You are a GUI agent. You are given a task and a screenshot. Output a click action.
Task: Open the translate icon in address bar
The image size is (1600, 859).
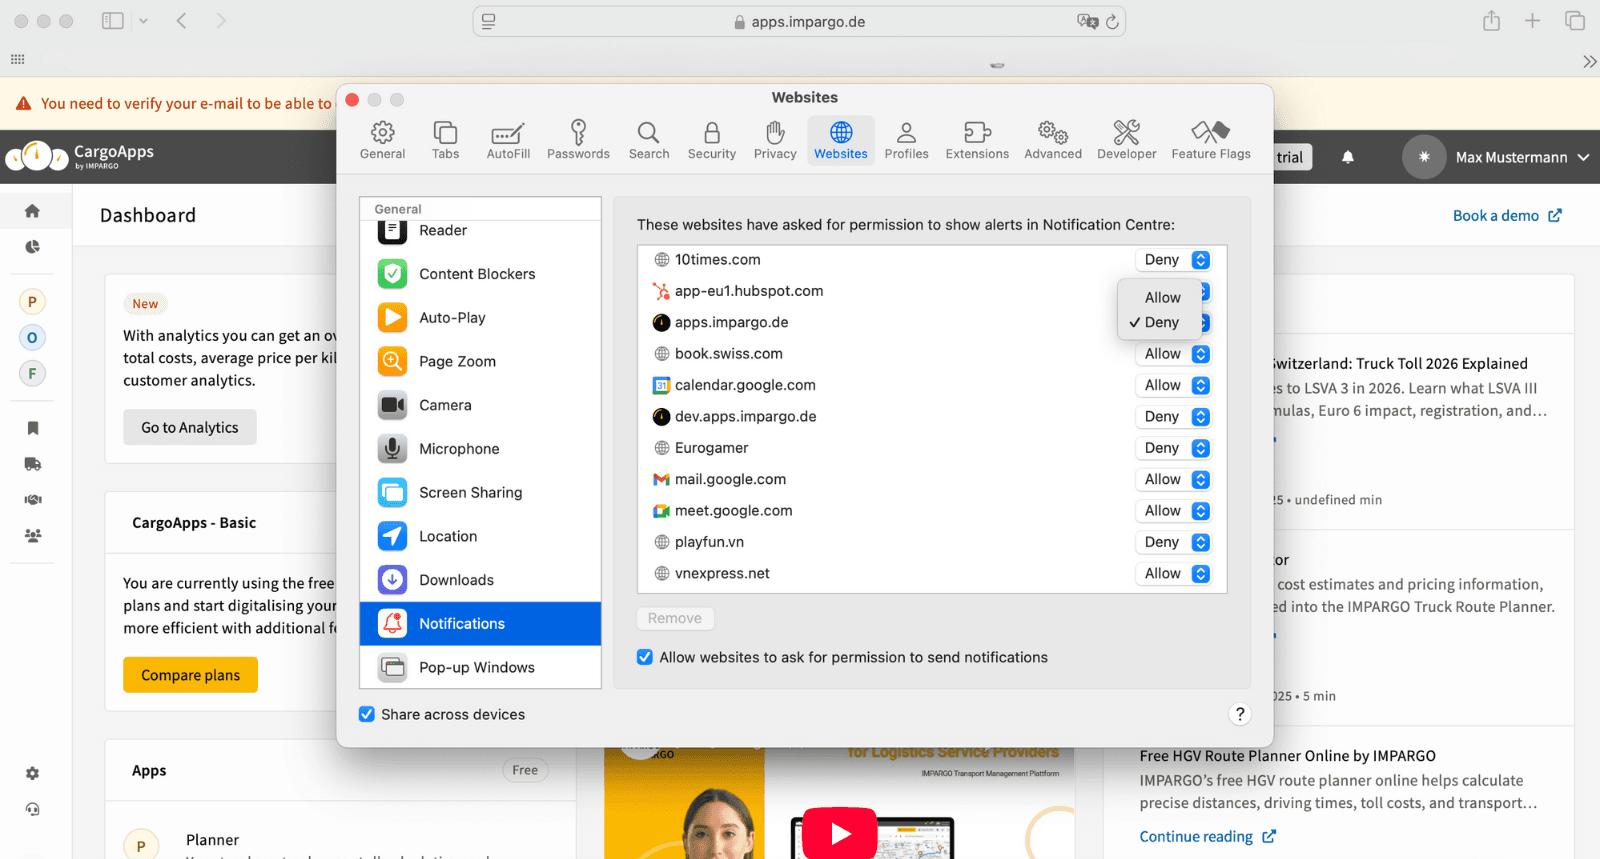coord(1087,22)
